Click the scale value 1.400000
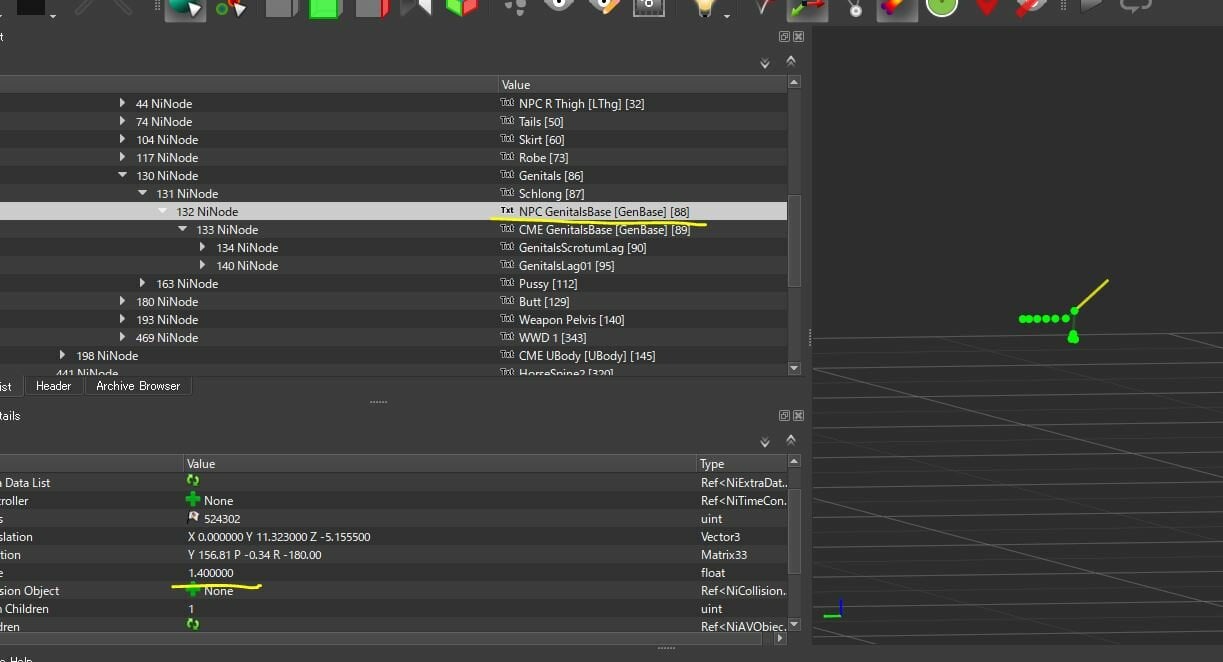The height and width of the screenshot is (662, 1223). (x=211, y=573)
